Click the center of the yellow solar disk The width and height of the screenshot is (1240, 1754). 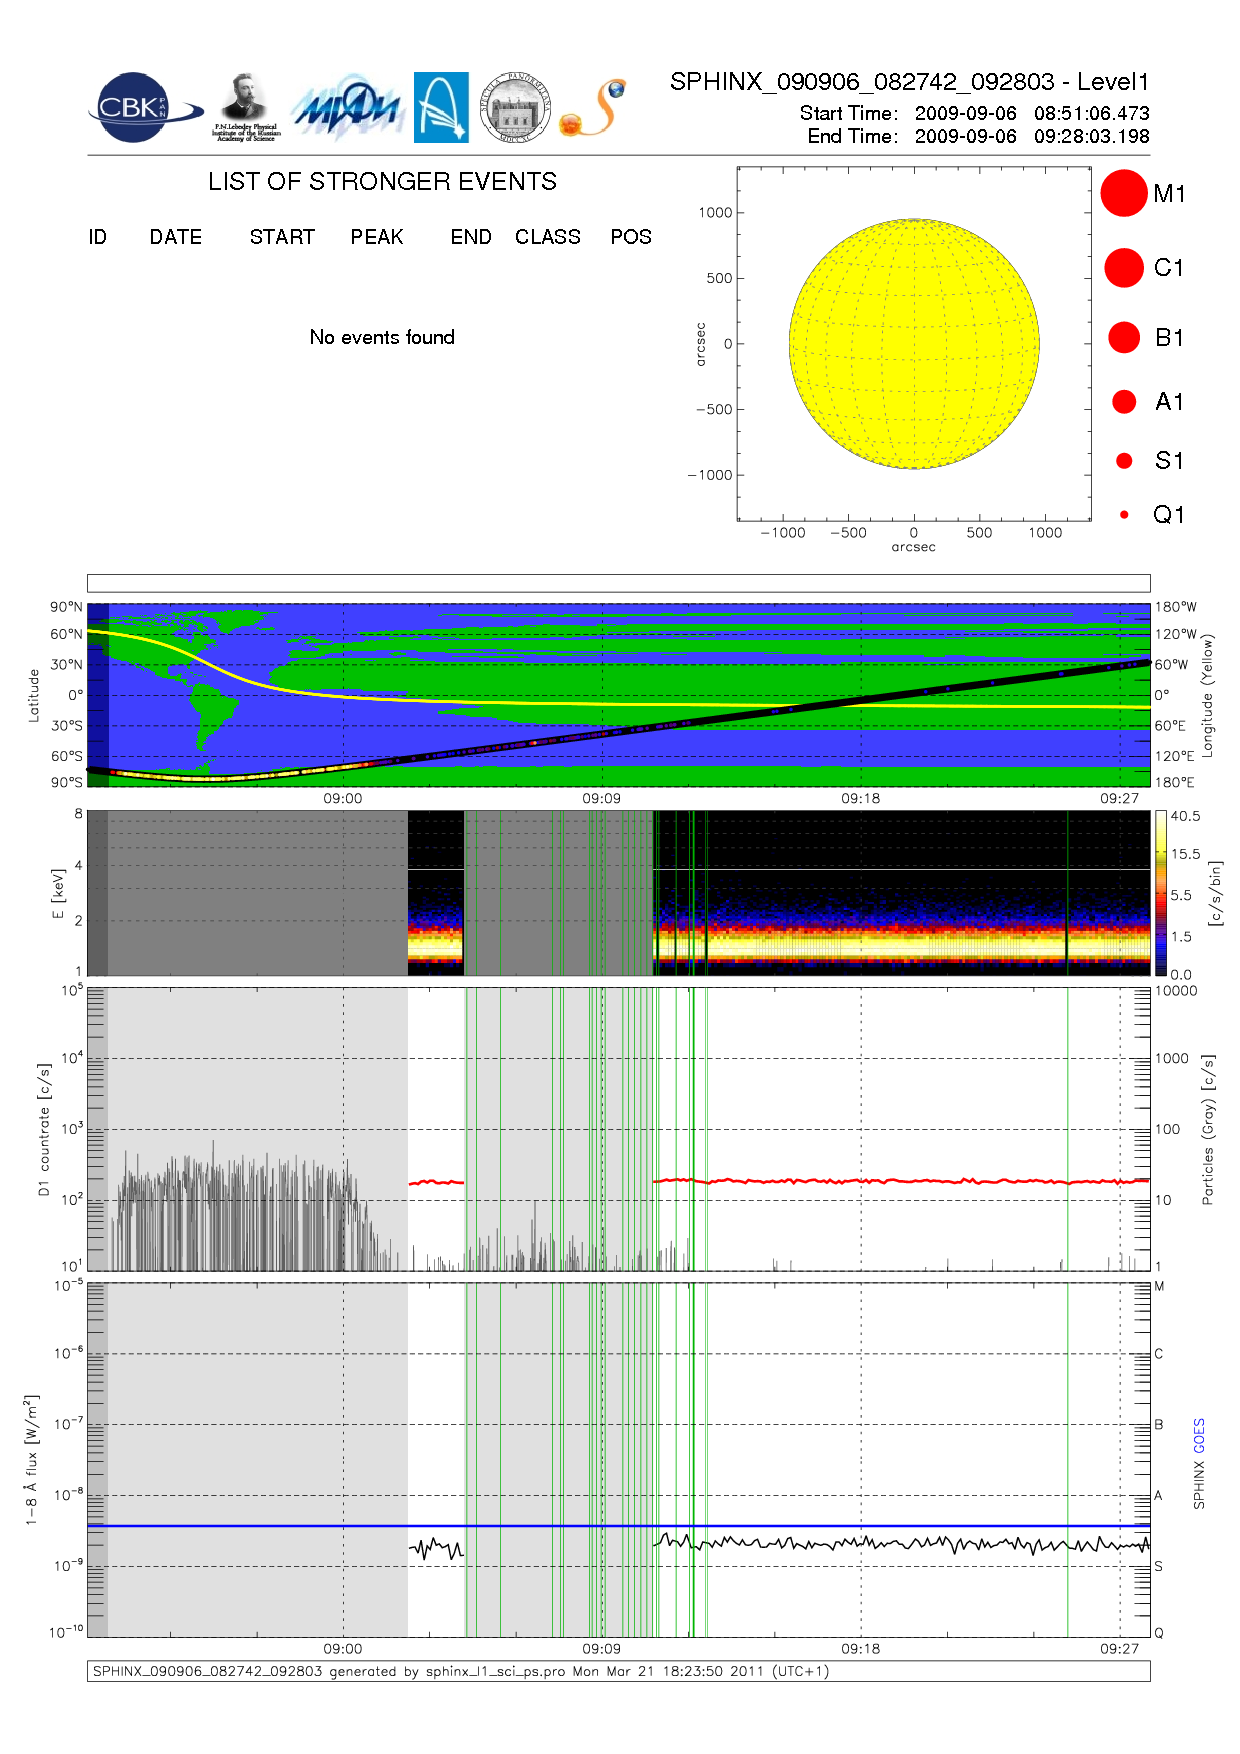(914, 344)
